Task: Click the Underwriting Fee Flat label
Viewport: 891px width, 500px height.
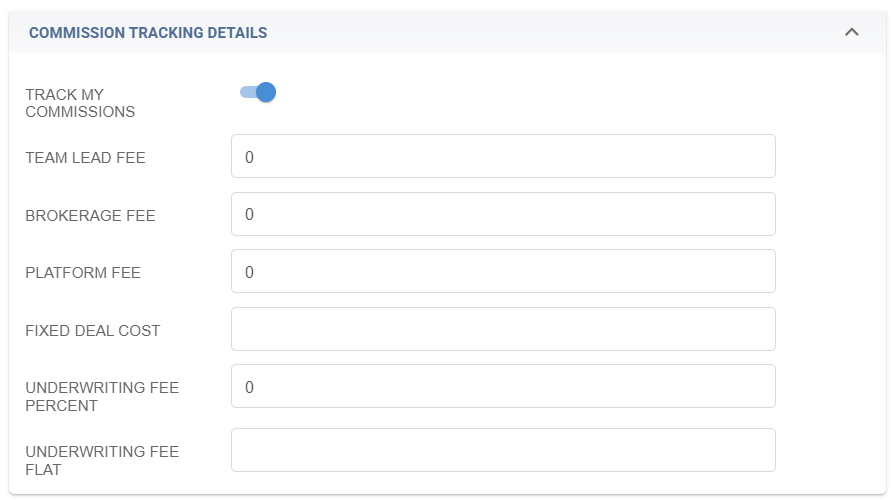Action: [102, 460]
